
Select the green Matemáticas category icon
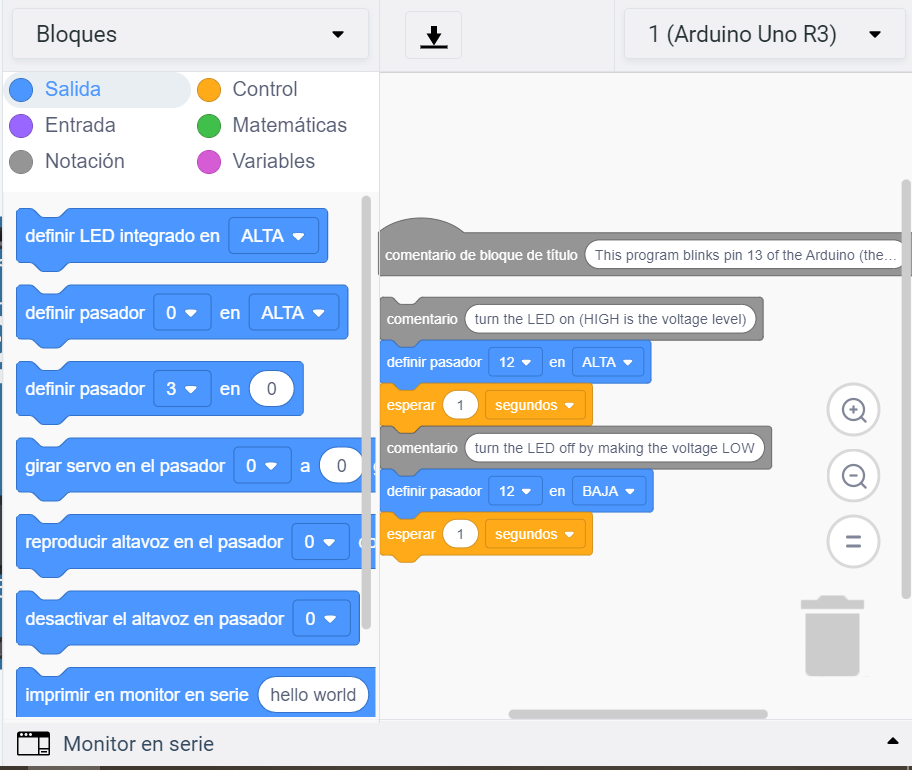209,125
